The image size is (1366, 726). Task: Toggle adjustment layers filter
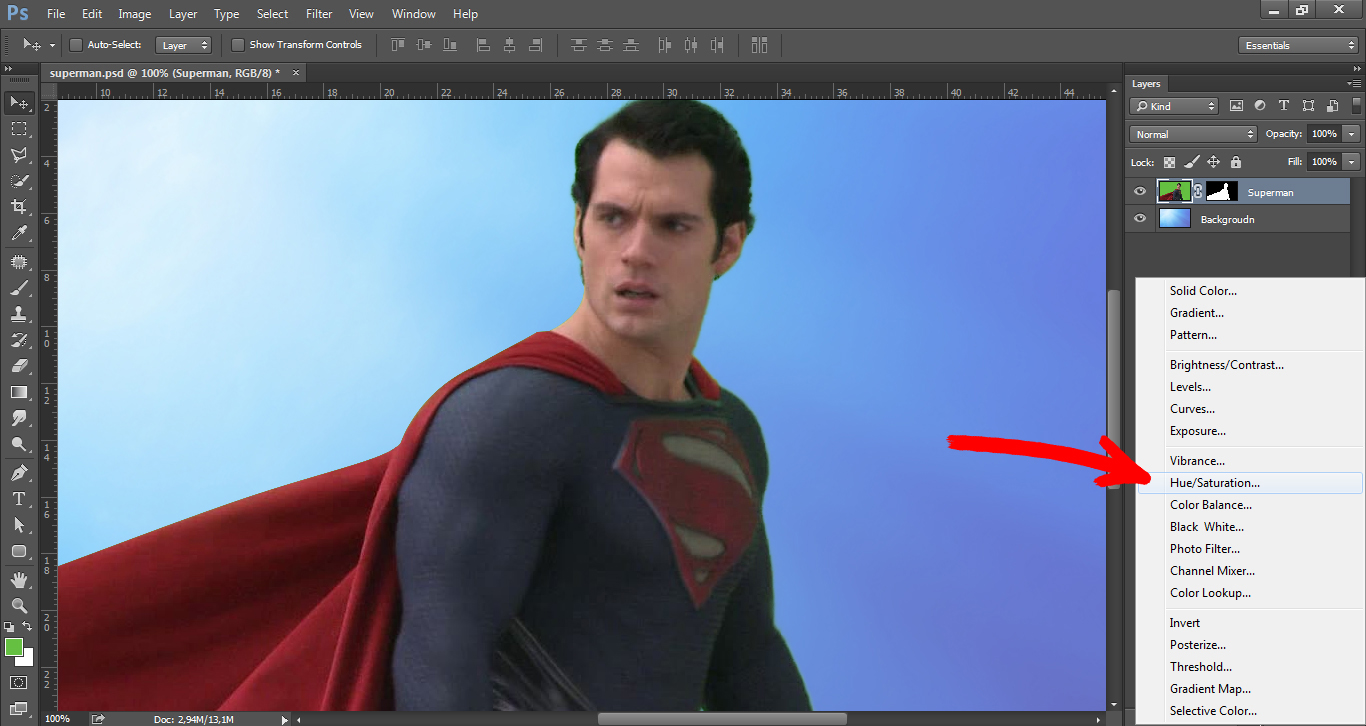pos(1260,106)
